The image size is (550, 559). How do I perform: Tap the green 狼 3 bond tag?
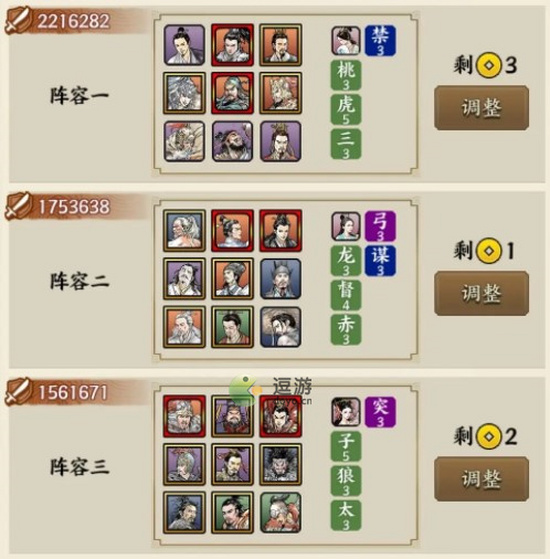click(346, 481)
